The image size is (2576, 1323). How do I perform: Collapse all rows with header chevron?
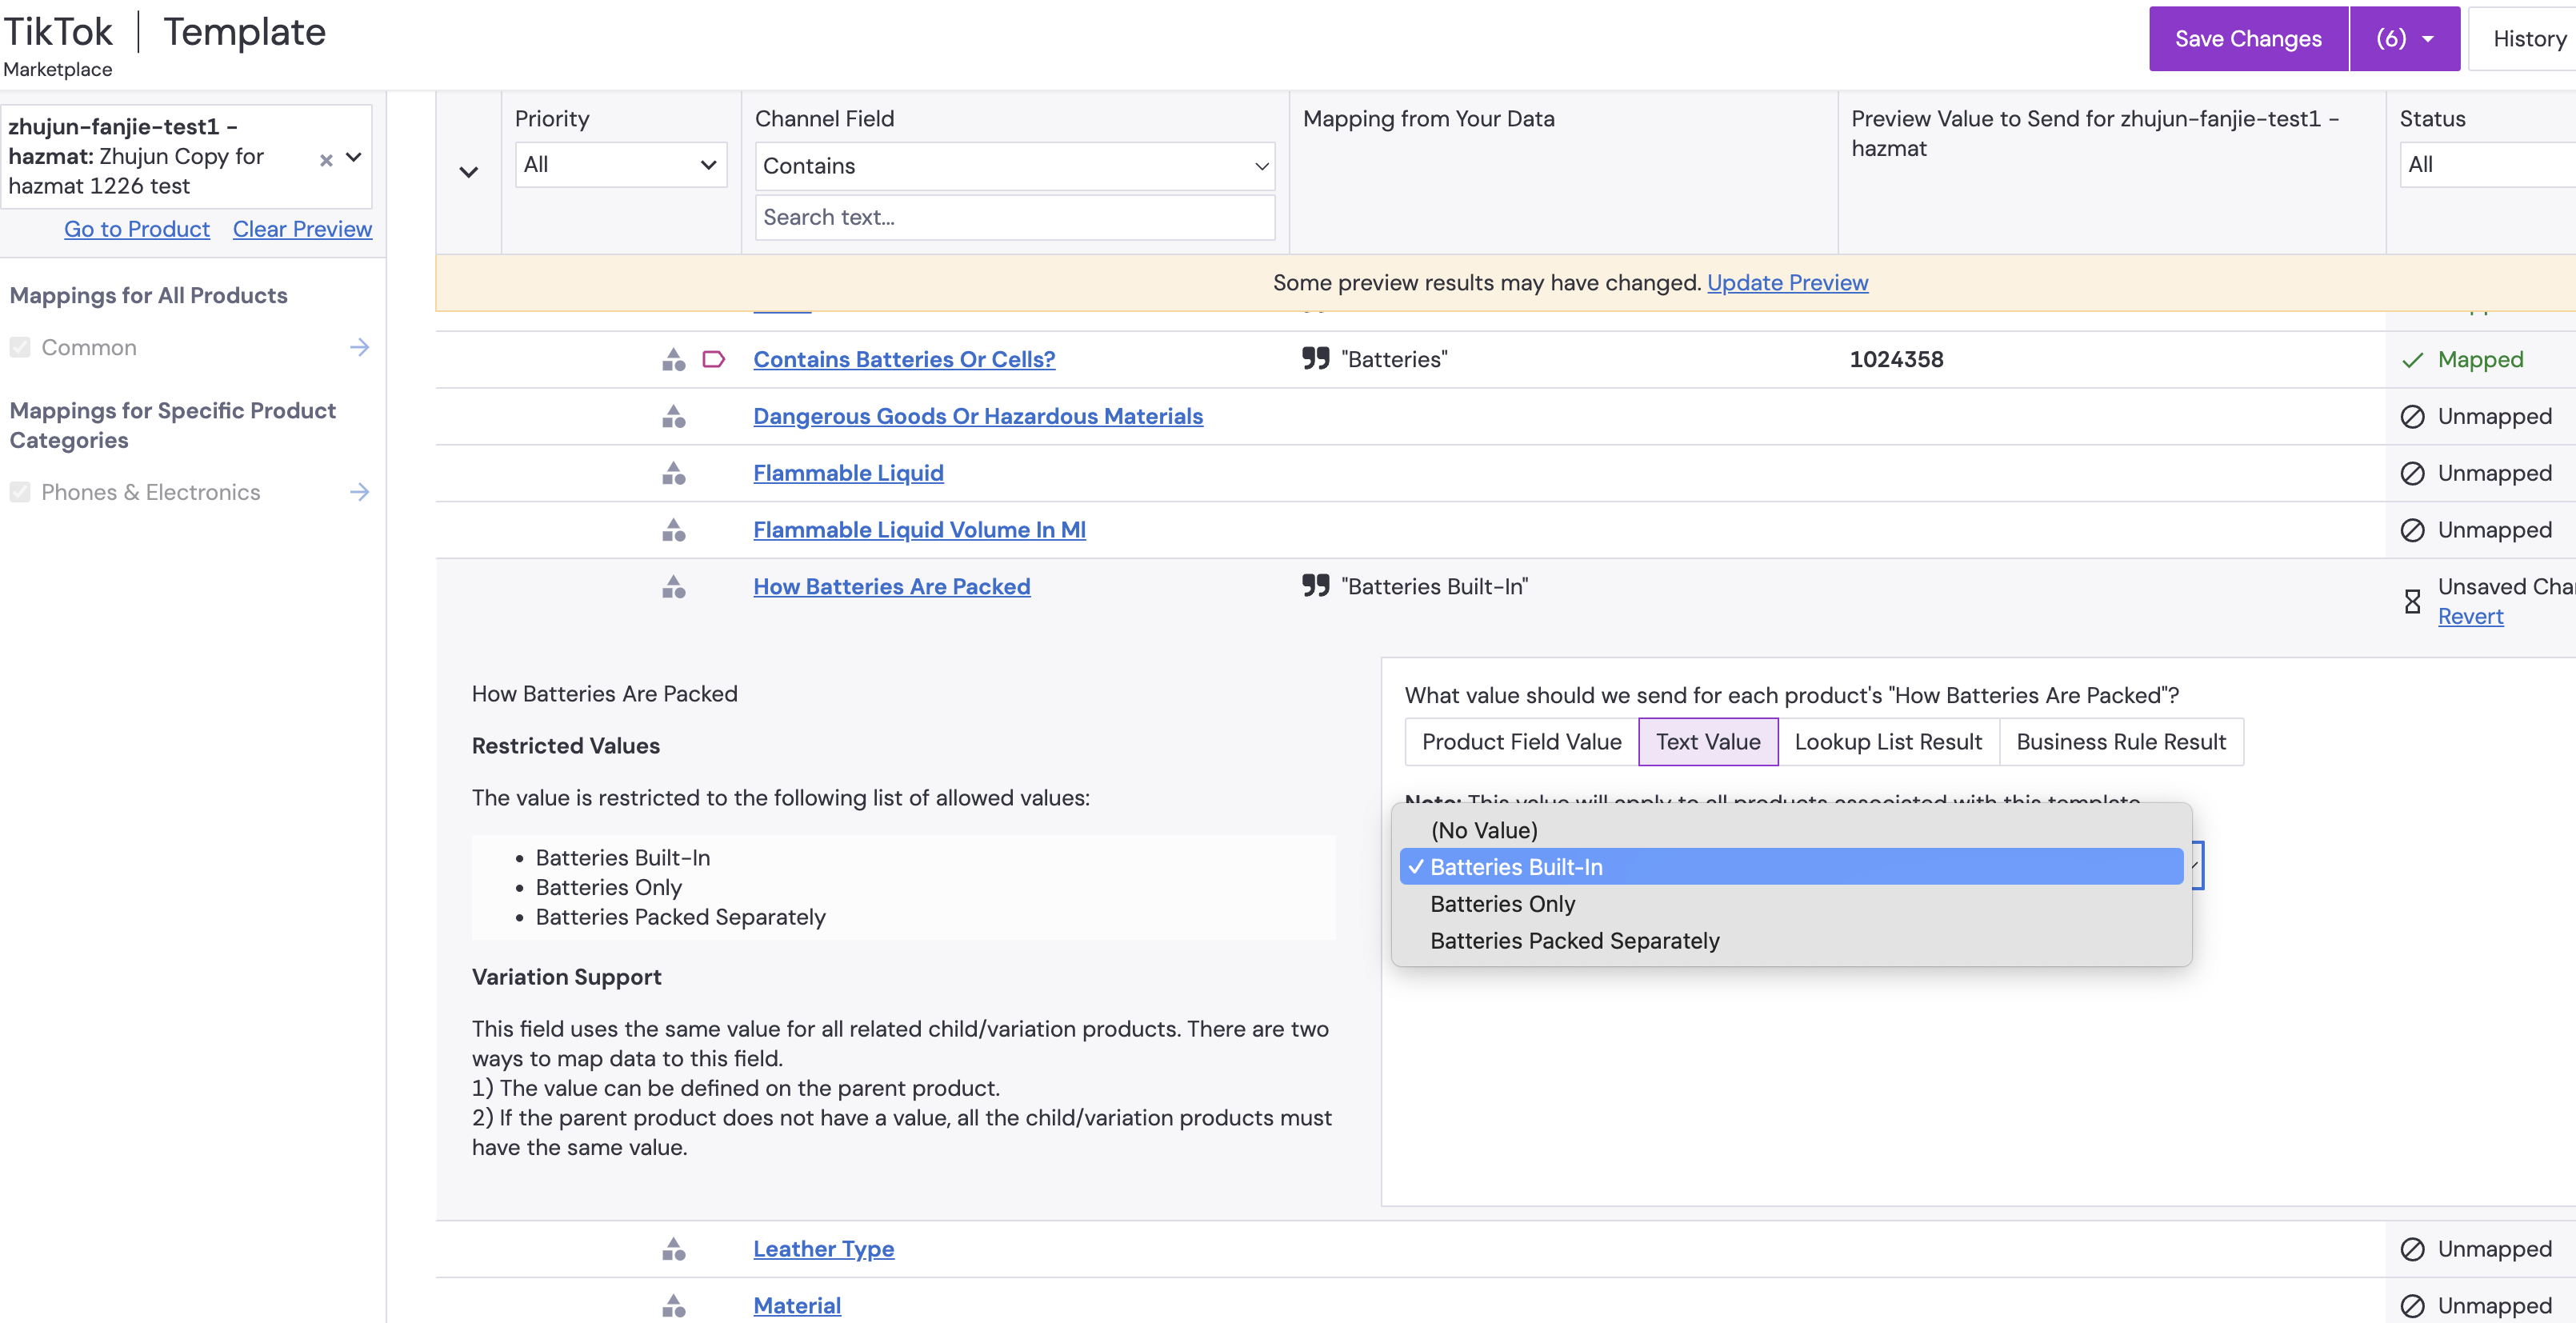tap(468, 172)
